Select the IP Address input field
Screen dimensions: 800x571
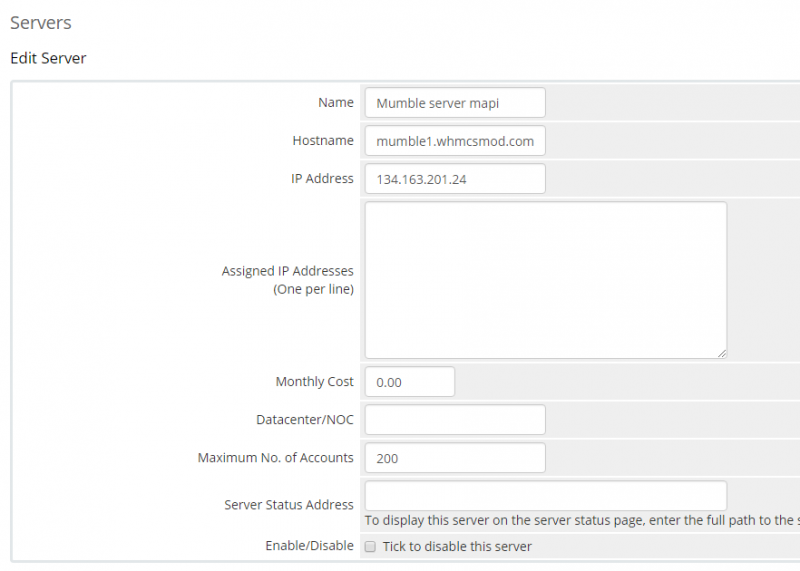455,179
